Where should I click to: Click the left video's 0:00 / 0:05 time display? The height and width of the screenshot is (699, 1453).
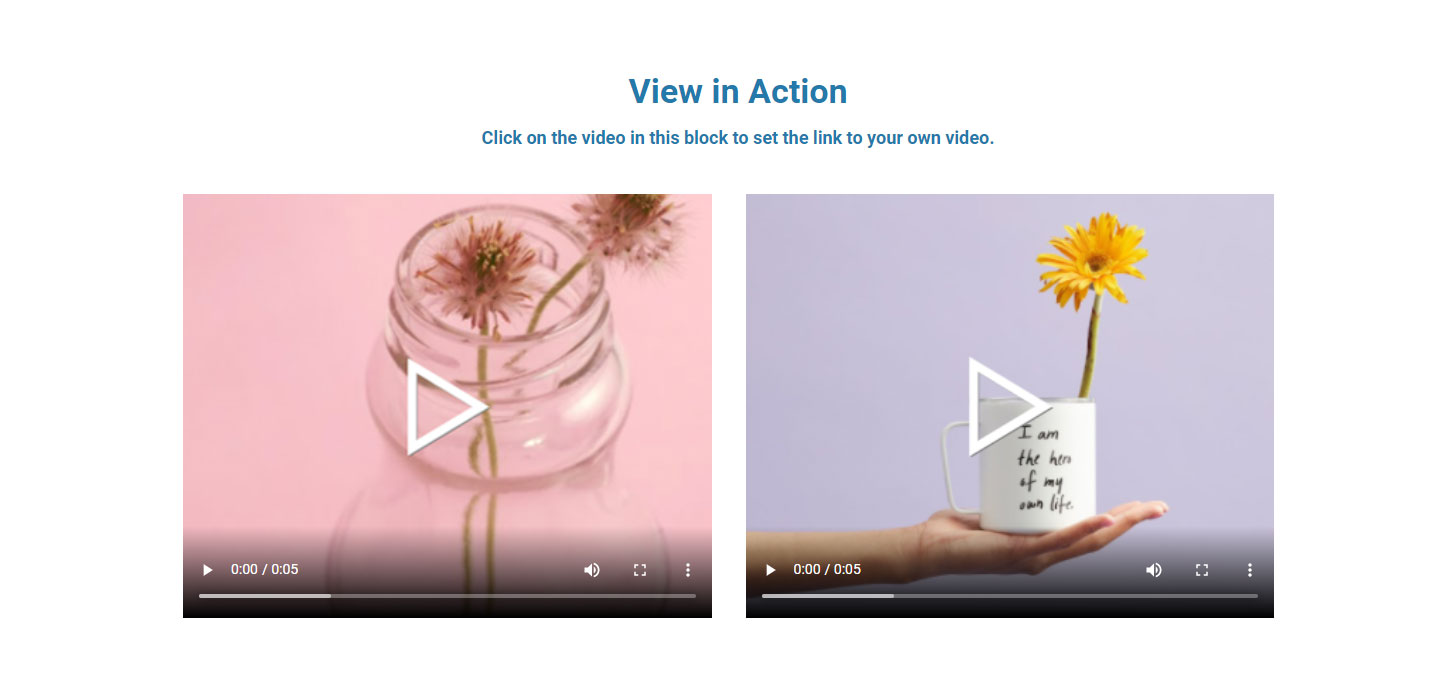click(264, 570)
